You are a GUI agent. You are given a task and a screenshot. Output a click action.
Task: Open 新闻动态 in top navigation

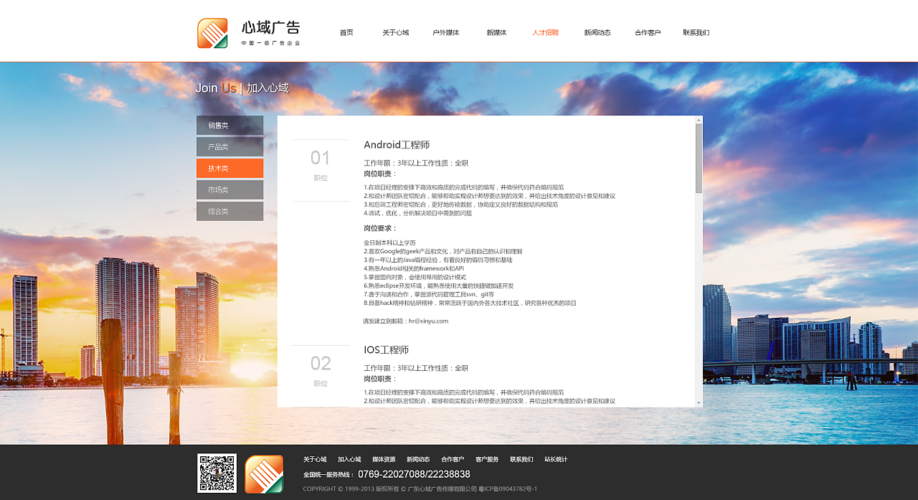point(597,33)
